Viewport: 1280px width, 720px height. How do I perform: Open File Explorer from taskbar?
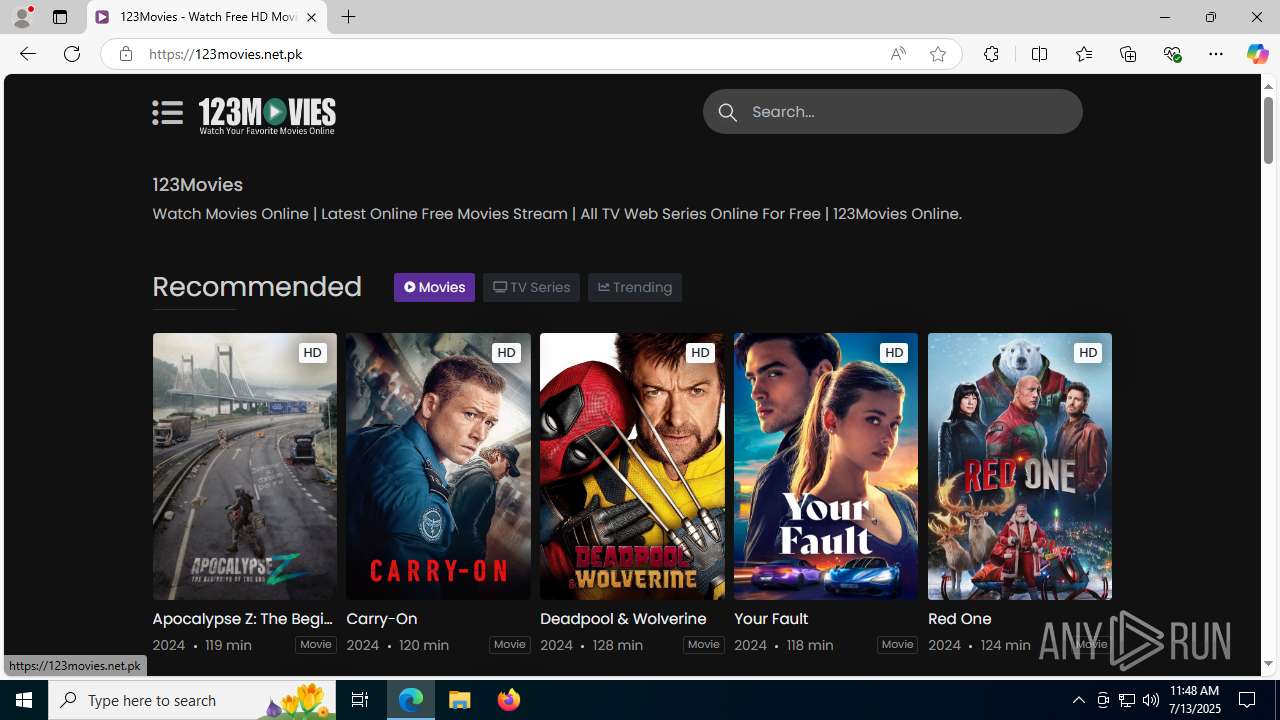coord(460,700)
